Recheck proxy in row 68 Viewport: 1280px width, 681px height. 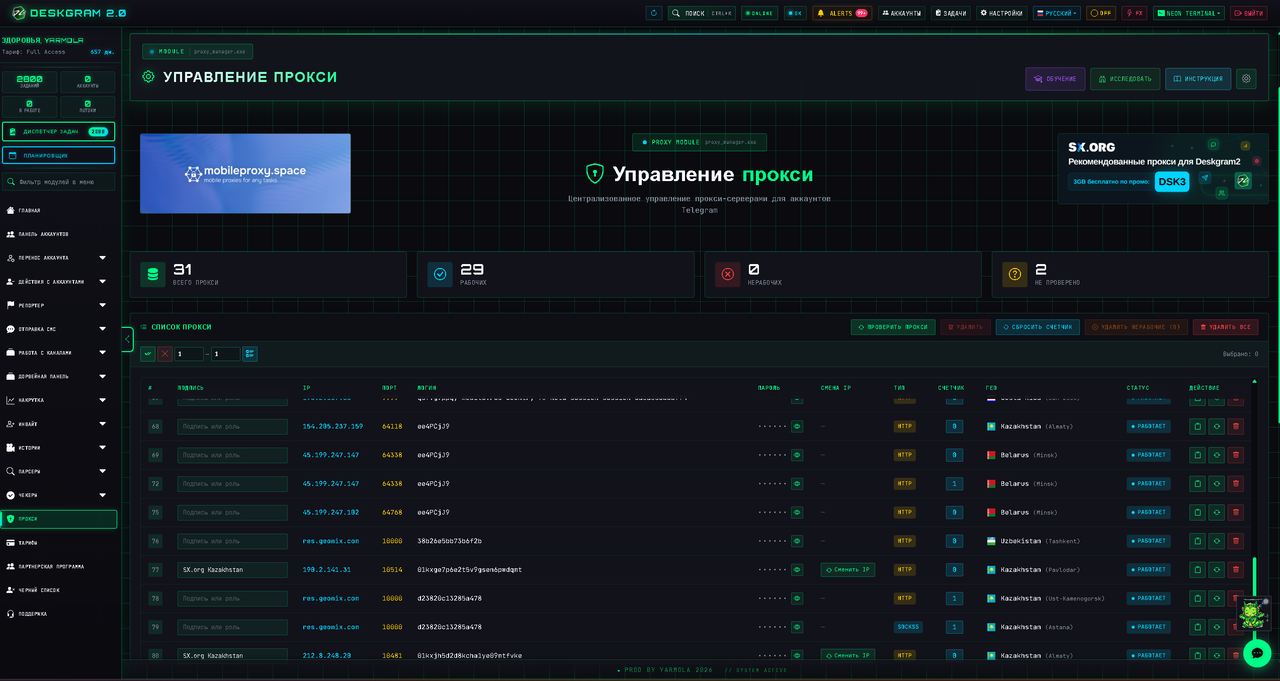pyautogui.click(x=1217, y=426)
